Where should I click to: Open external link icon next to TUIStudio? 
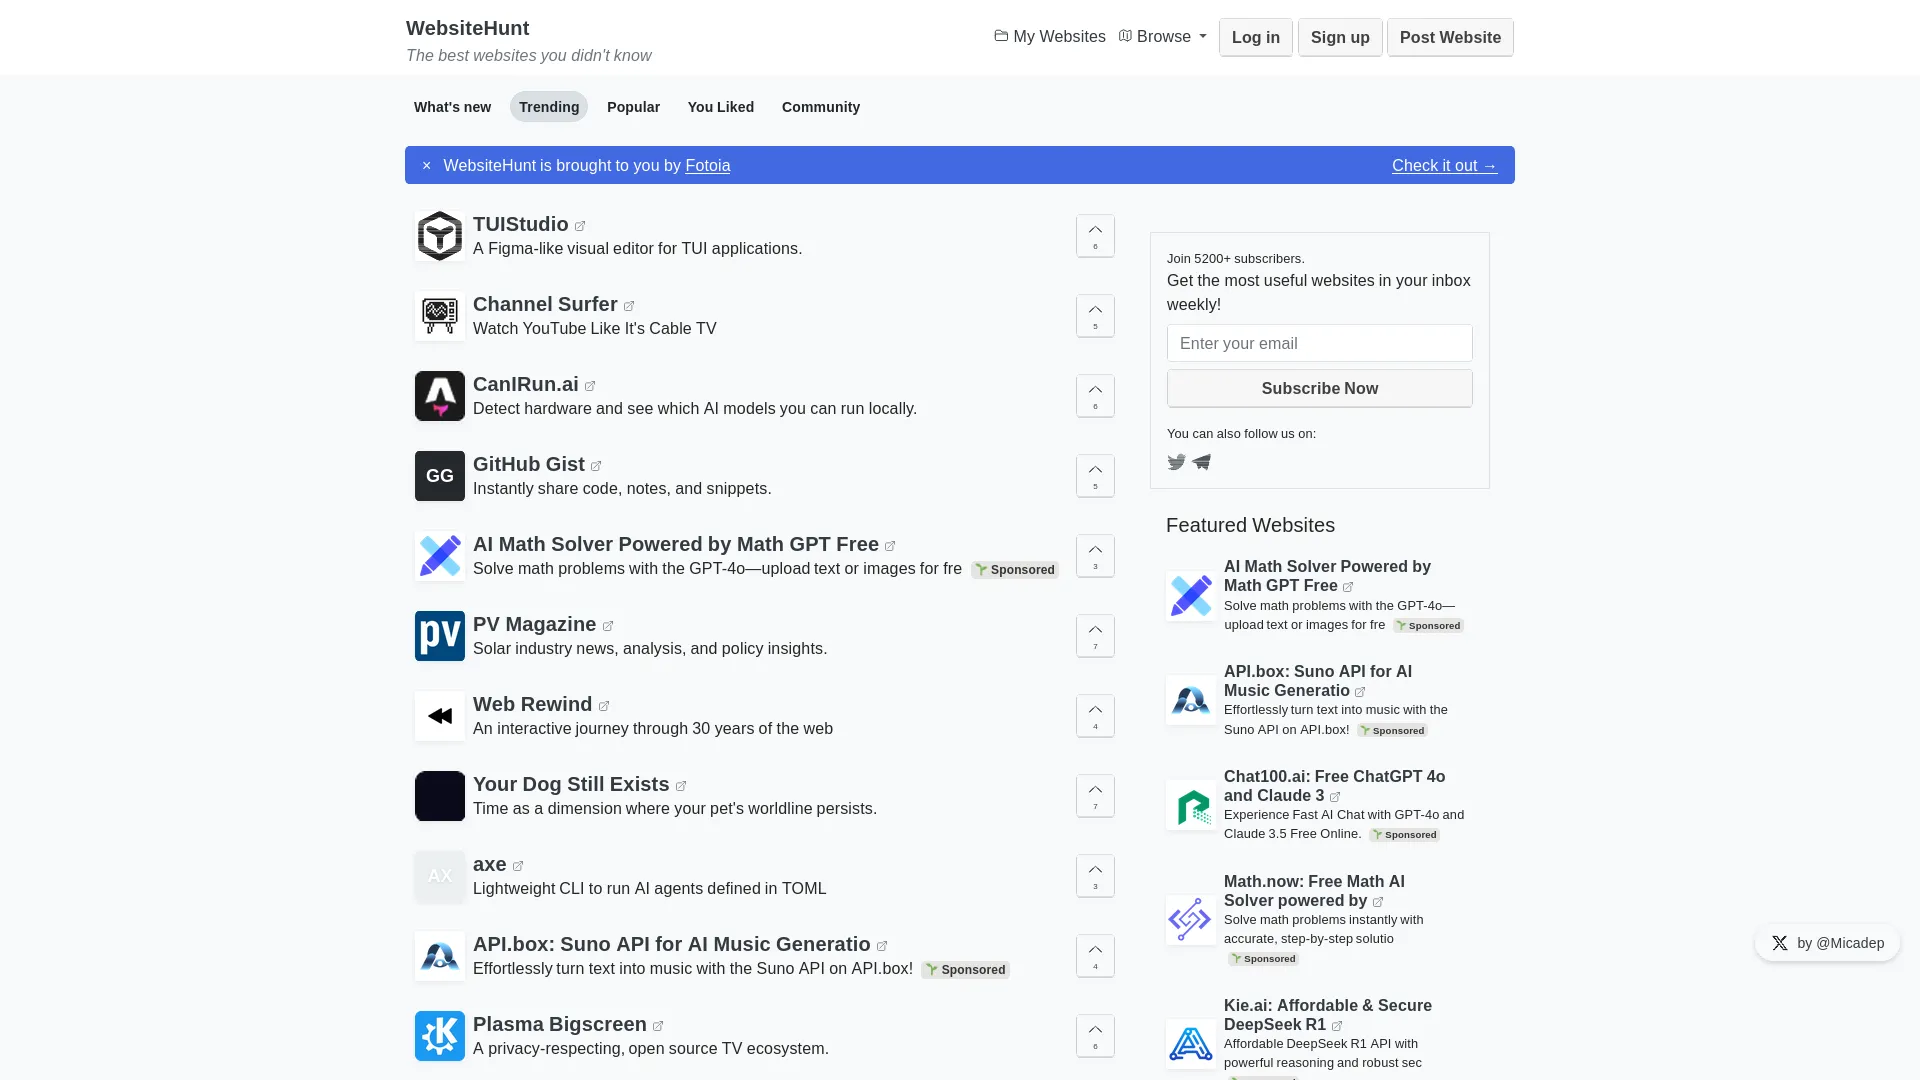coord(580,226)
